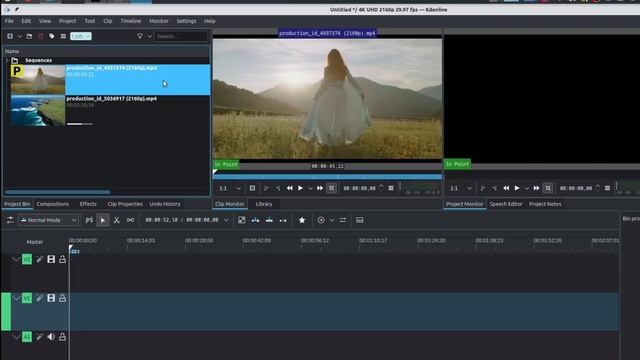Viewport: 640px width, 360px height.
Task: Open the clip monitor play options dropdown arrow
Action: tap(310, 189)
